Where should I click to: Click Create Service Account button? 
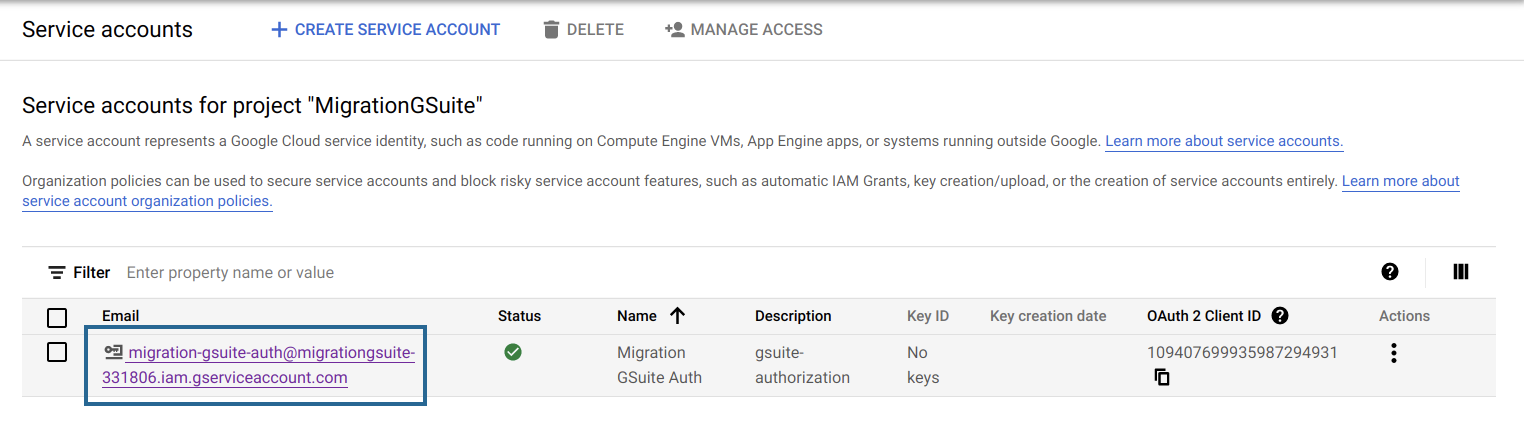(x=385, y=30)
